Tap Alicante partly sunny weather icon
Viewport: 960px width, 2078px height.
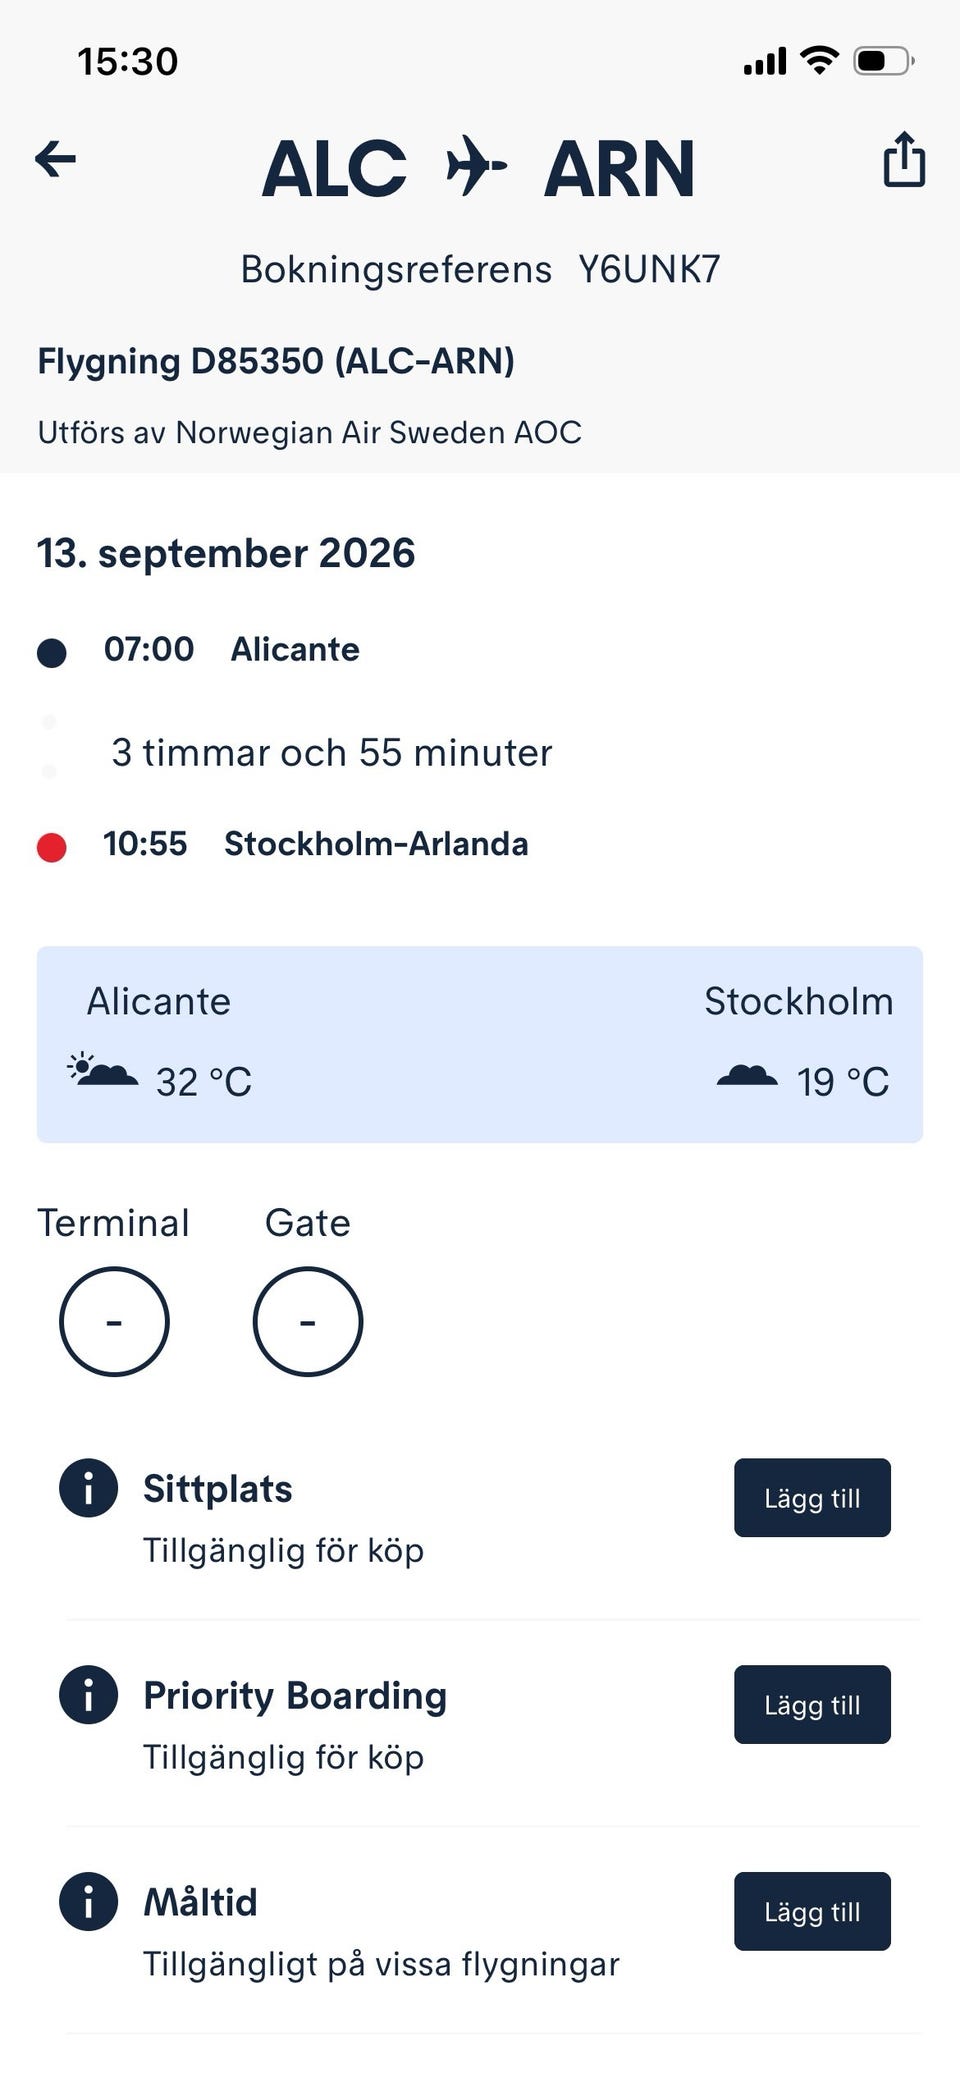tap(102, 1071)
